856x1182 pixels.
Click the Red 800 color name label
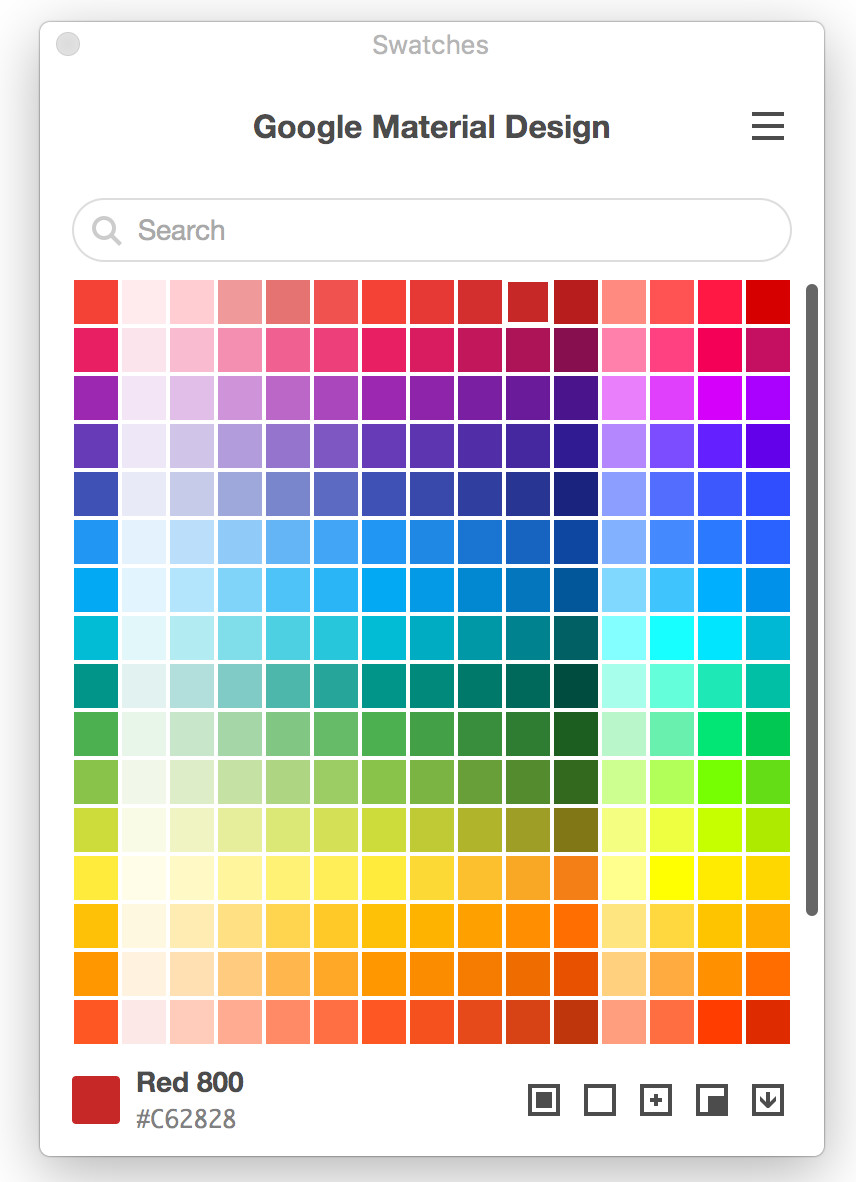(190, 1082)
